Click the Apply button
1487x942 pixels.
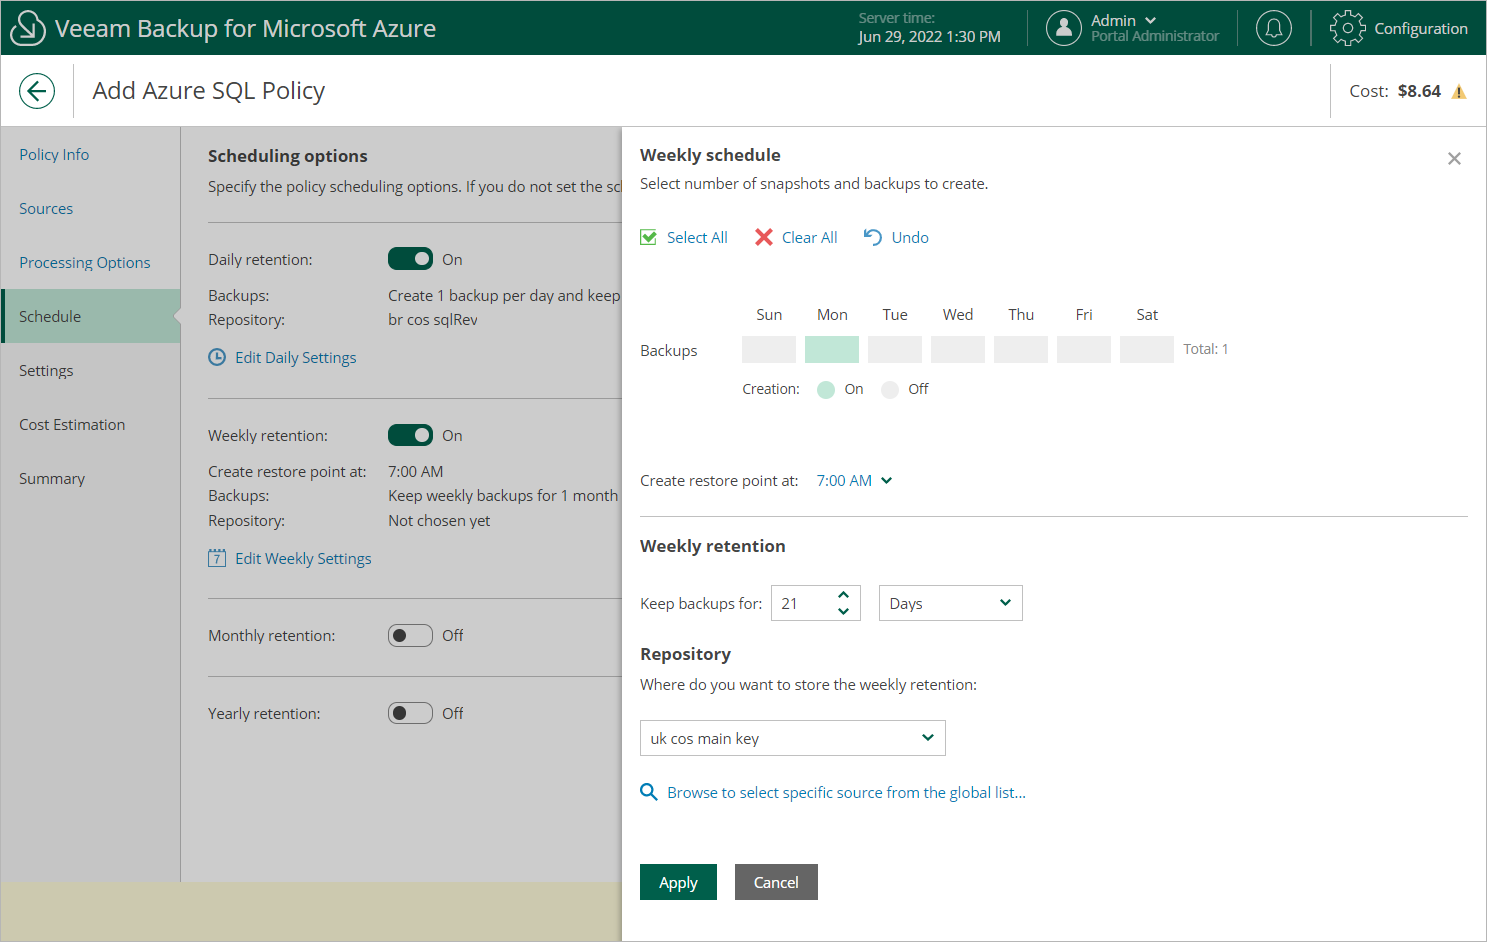tap(678, 882)
